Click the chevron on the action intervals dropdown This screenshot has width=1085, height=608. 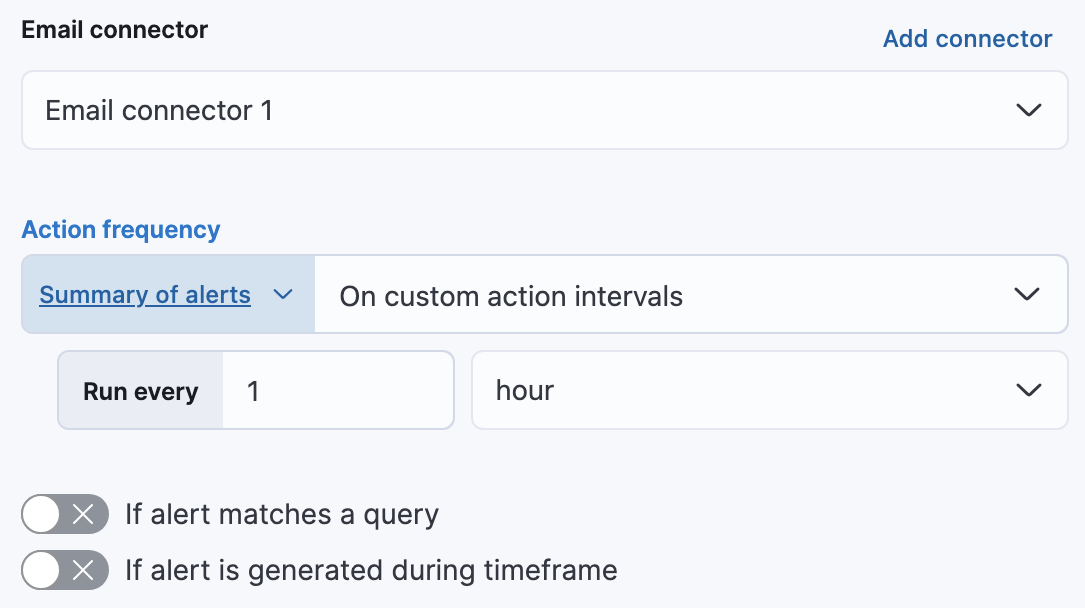coord(1026,294)
